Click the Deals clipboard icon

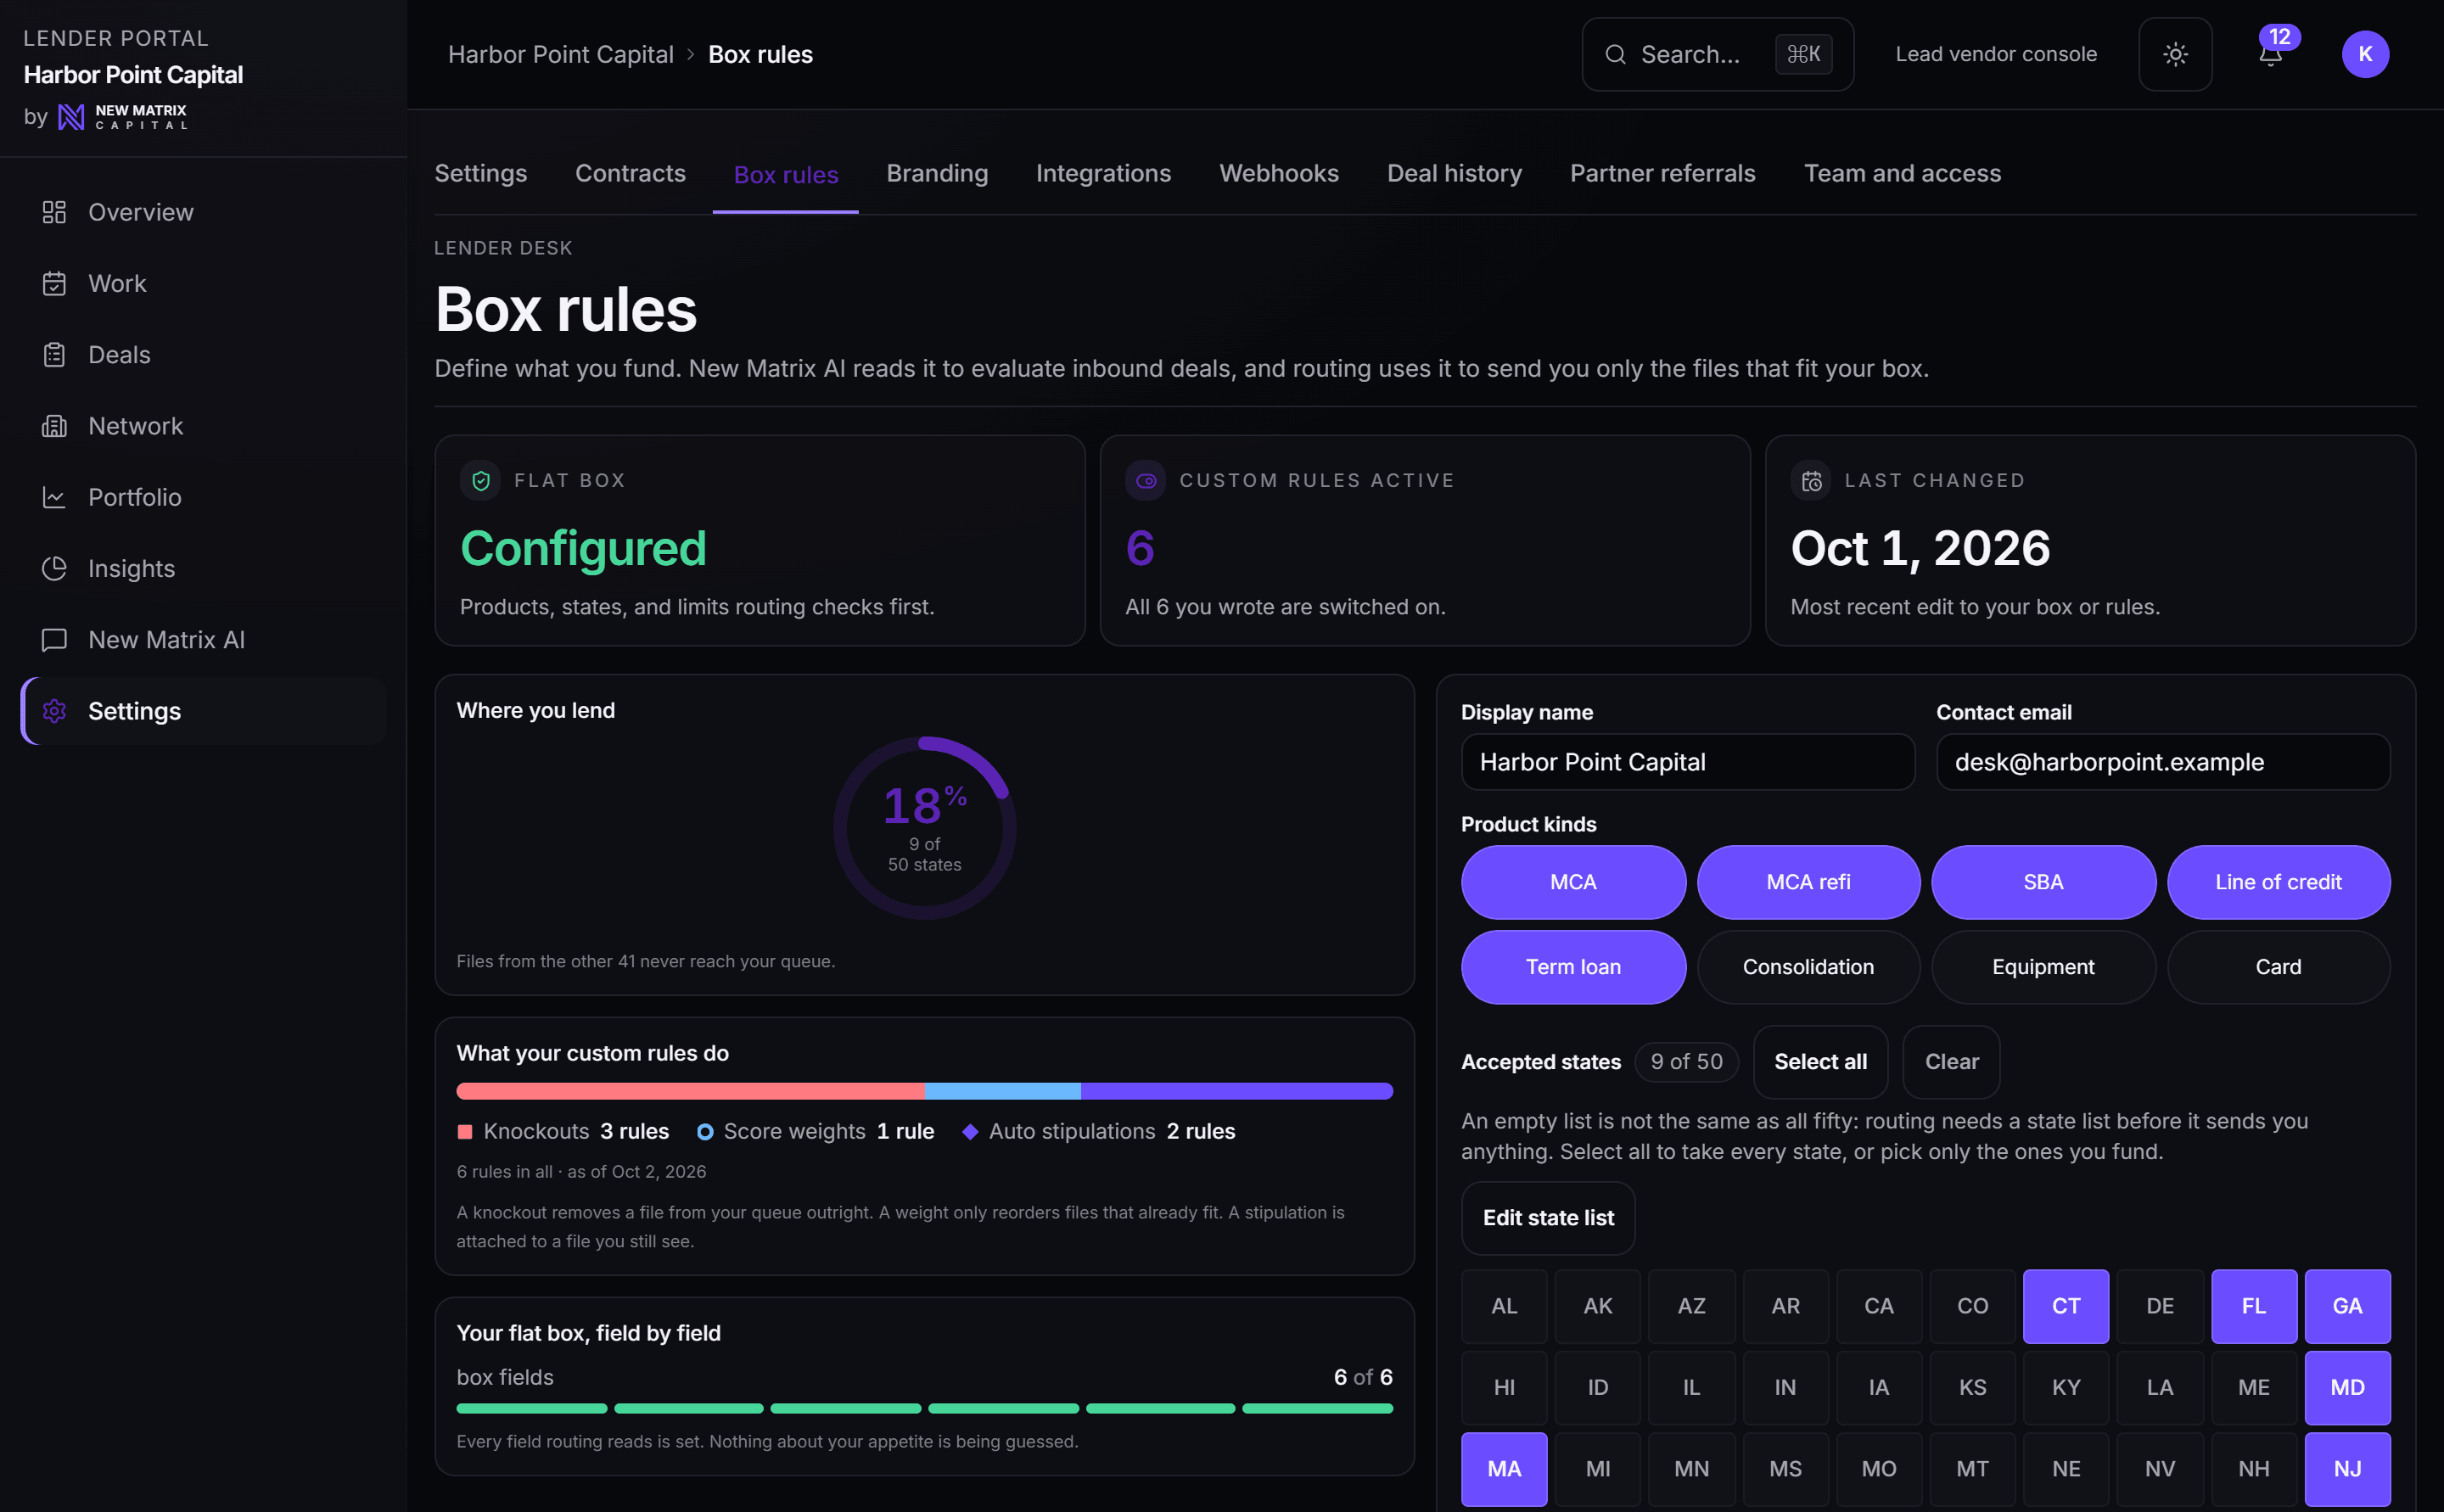click(x=54, y=355)
